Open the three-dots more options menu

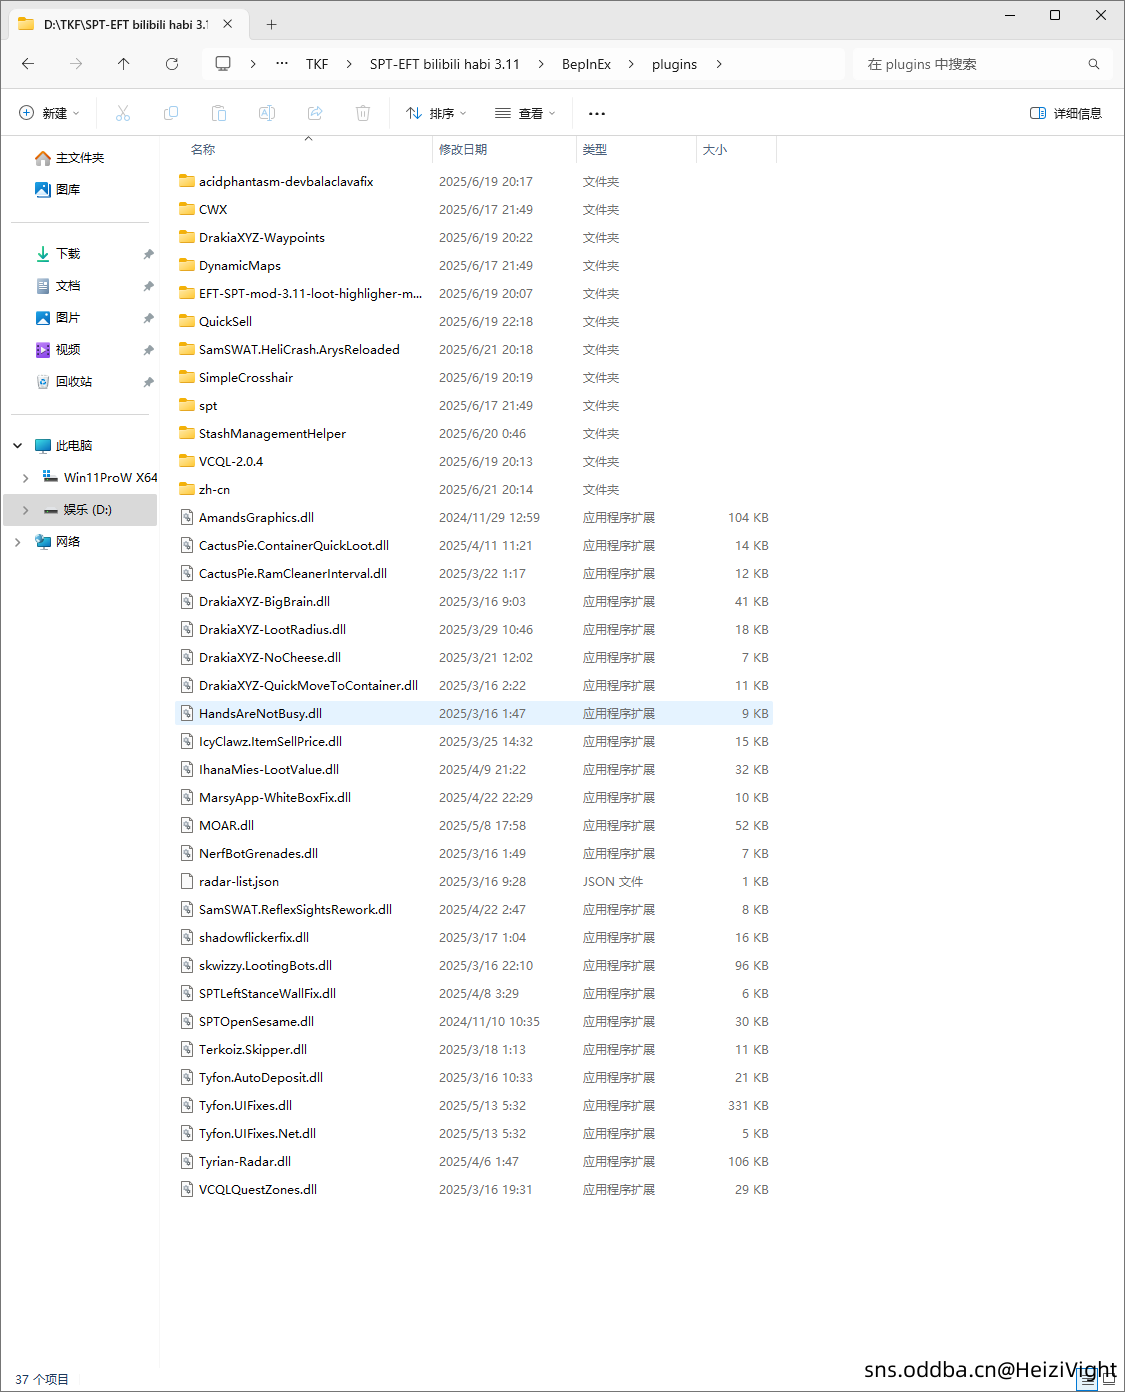point(597,114)
